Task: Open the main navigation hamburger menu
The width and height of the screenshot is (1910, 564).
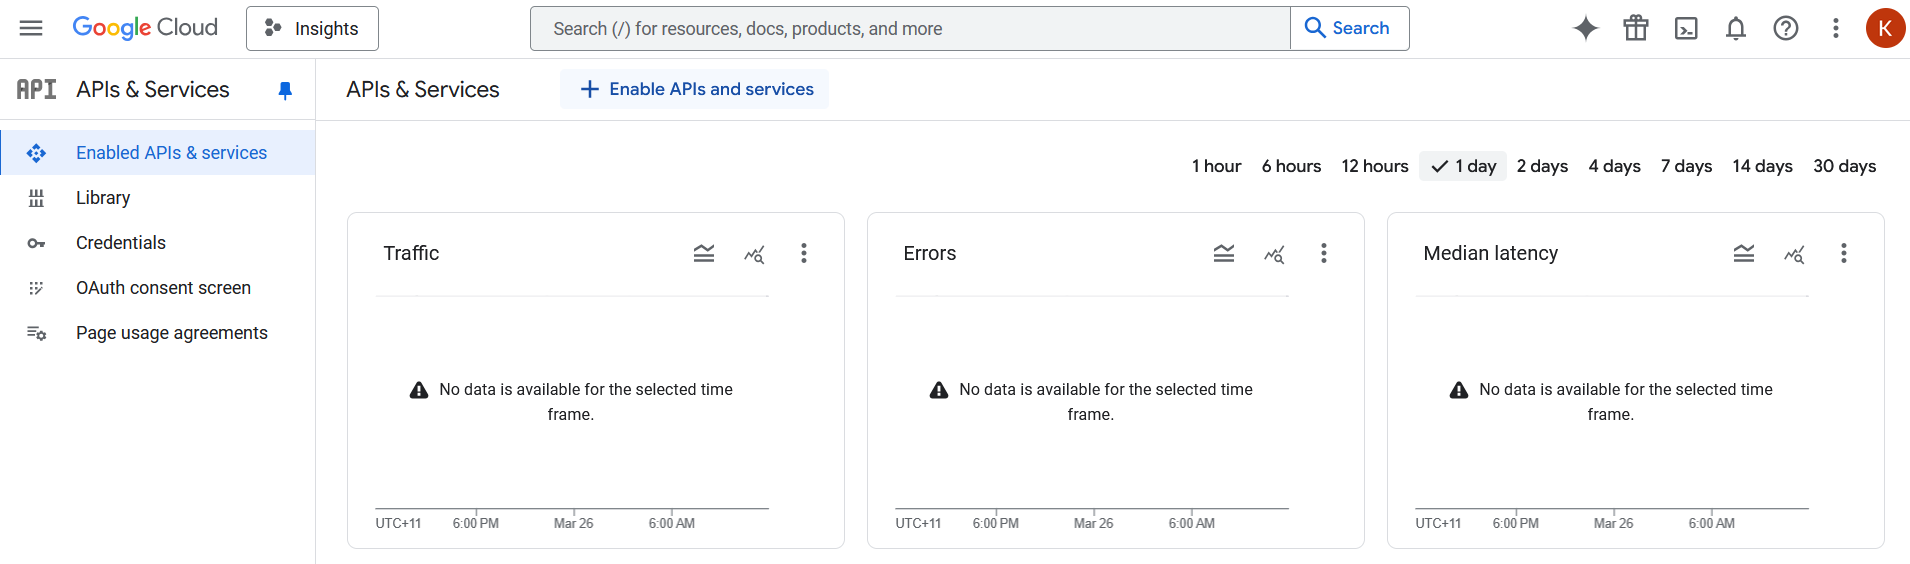Action: (x=31, y=28)
